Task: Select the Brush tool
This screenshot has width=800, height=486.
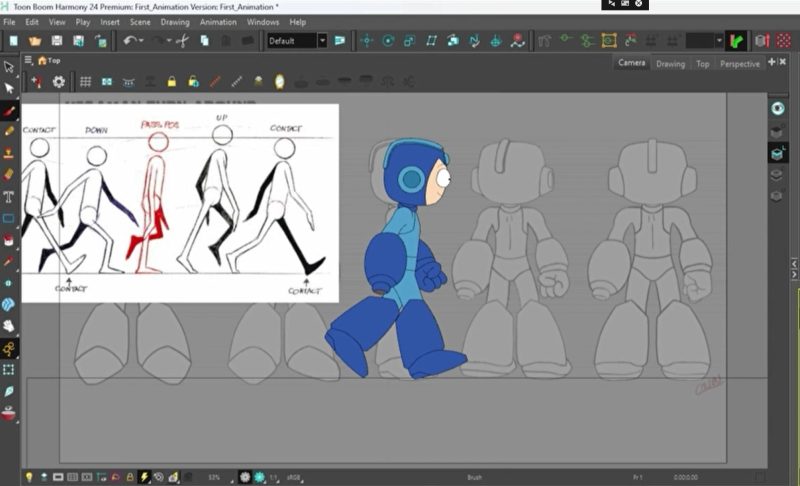Action: 9,110
